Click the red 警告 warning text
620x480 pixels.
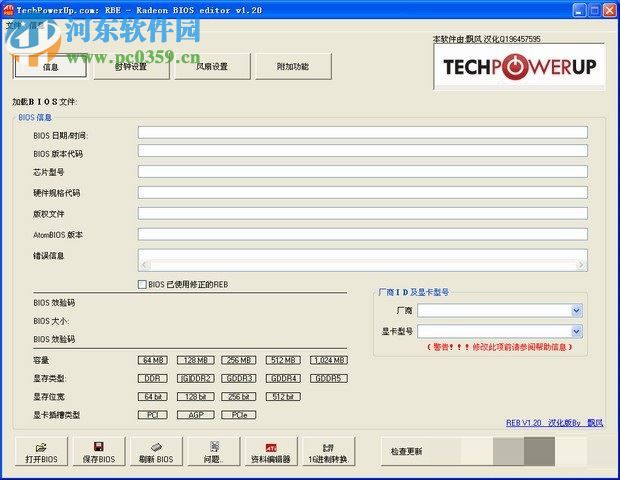[500, 347]
